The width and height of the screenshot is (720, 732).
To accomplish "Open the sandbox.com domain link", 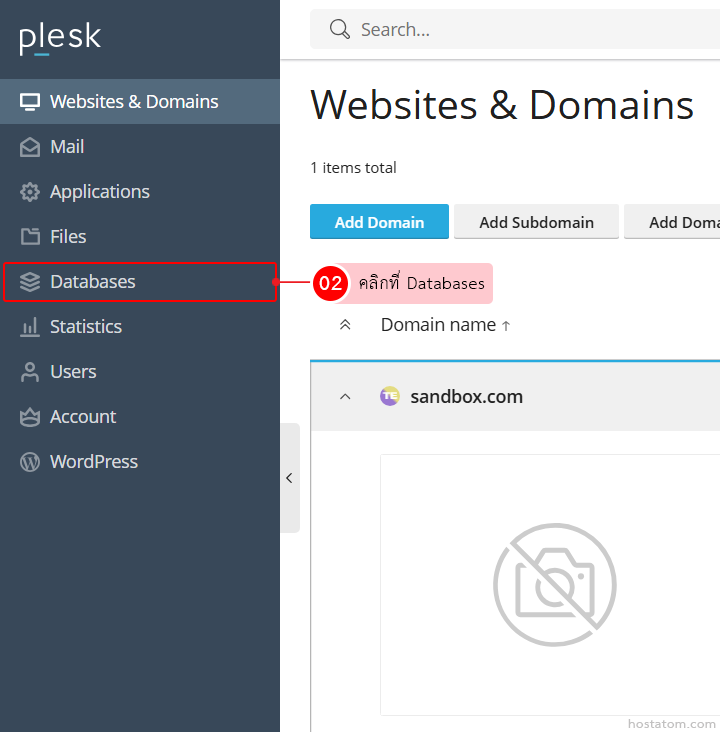I will (466, 397).
